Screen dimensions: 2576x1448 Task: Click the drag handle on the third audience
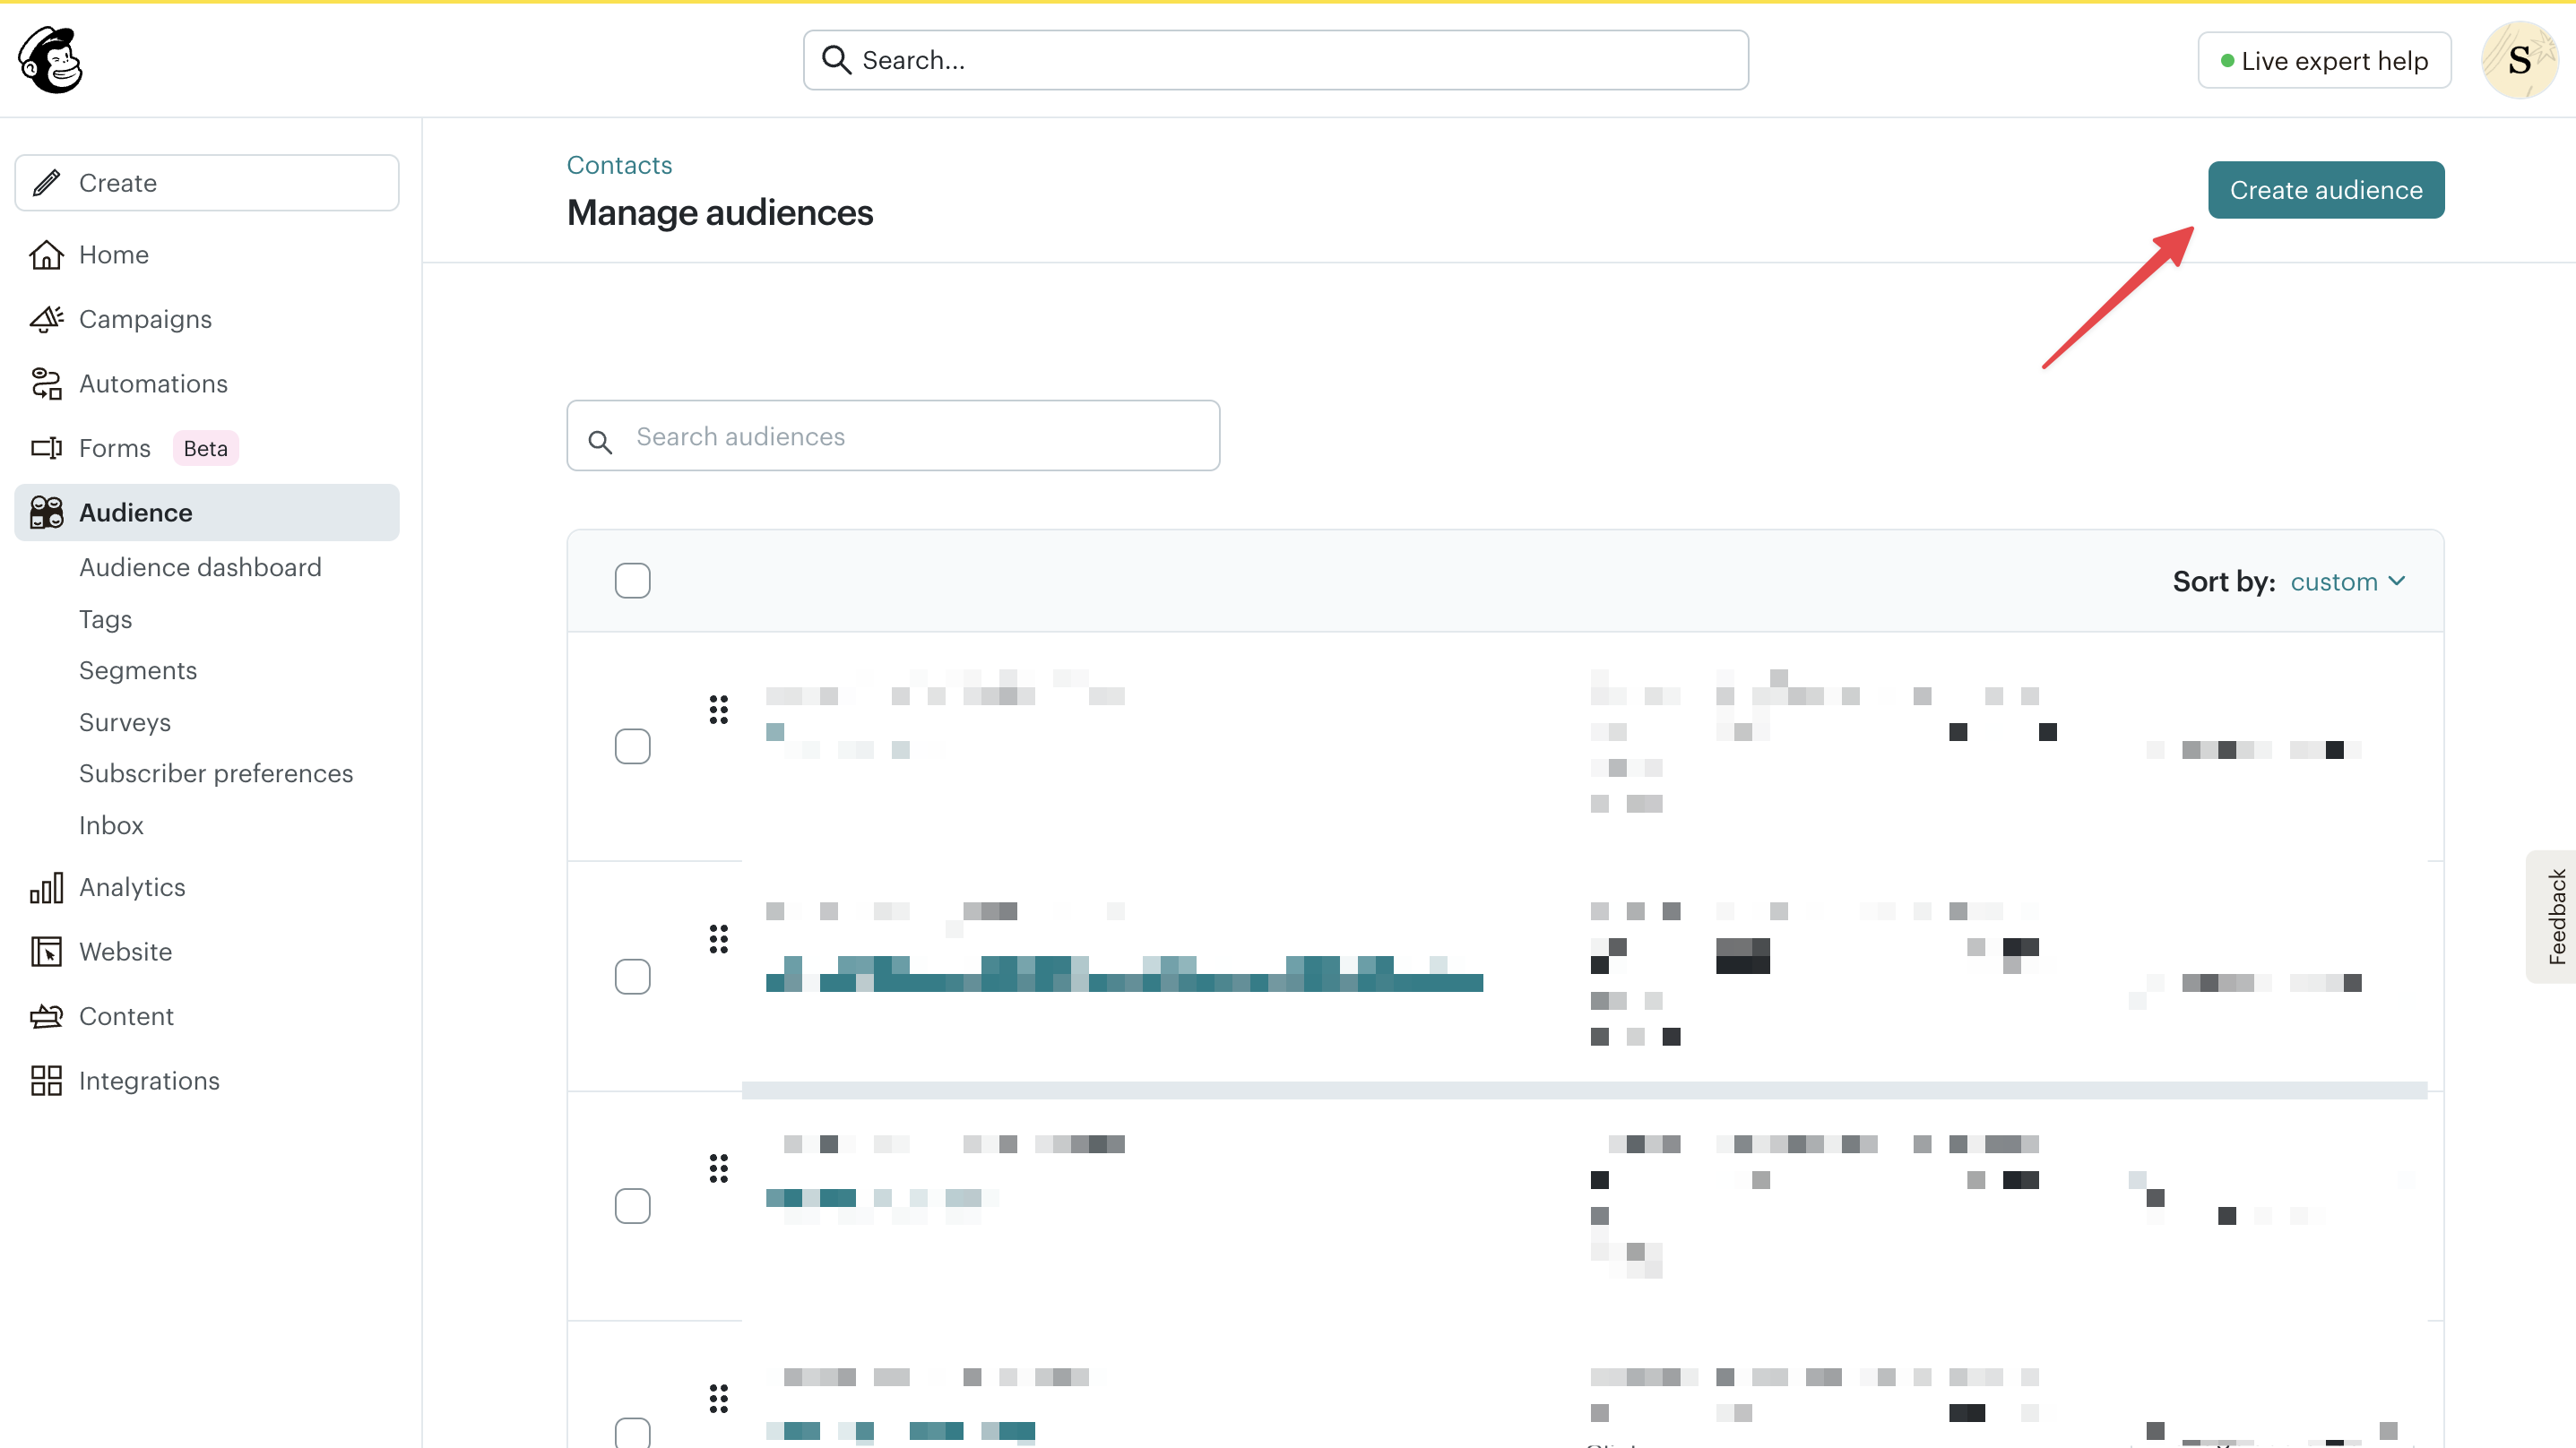point(718,1167)
